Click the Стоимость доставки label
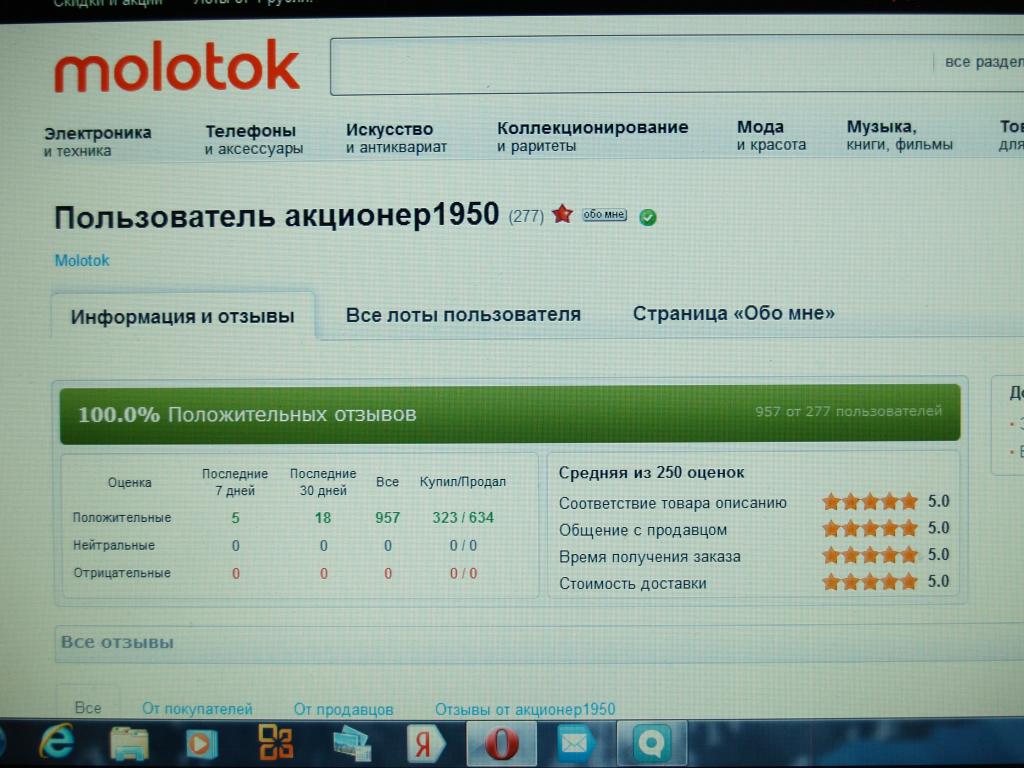Viewport: 1024px width, 768px height. point(633,584)
